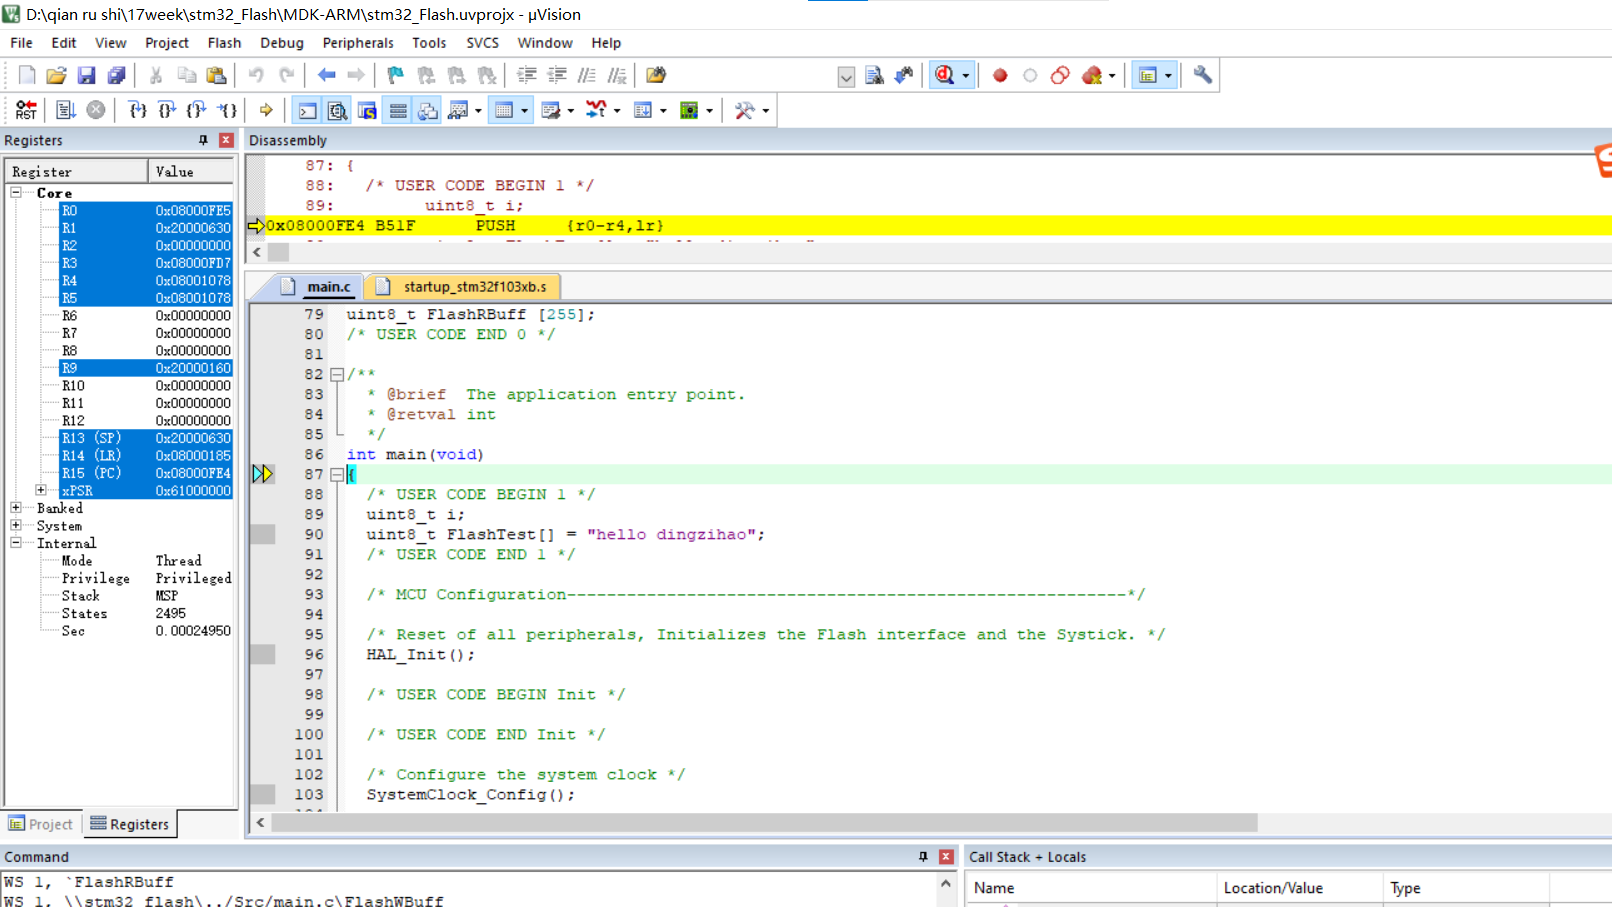This screenshot has height=907, width=1612.
Task: Collapse code fold at line 87
Action: click(337, 474)
